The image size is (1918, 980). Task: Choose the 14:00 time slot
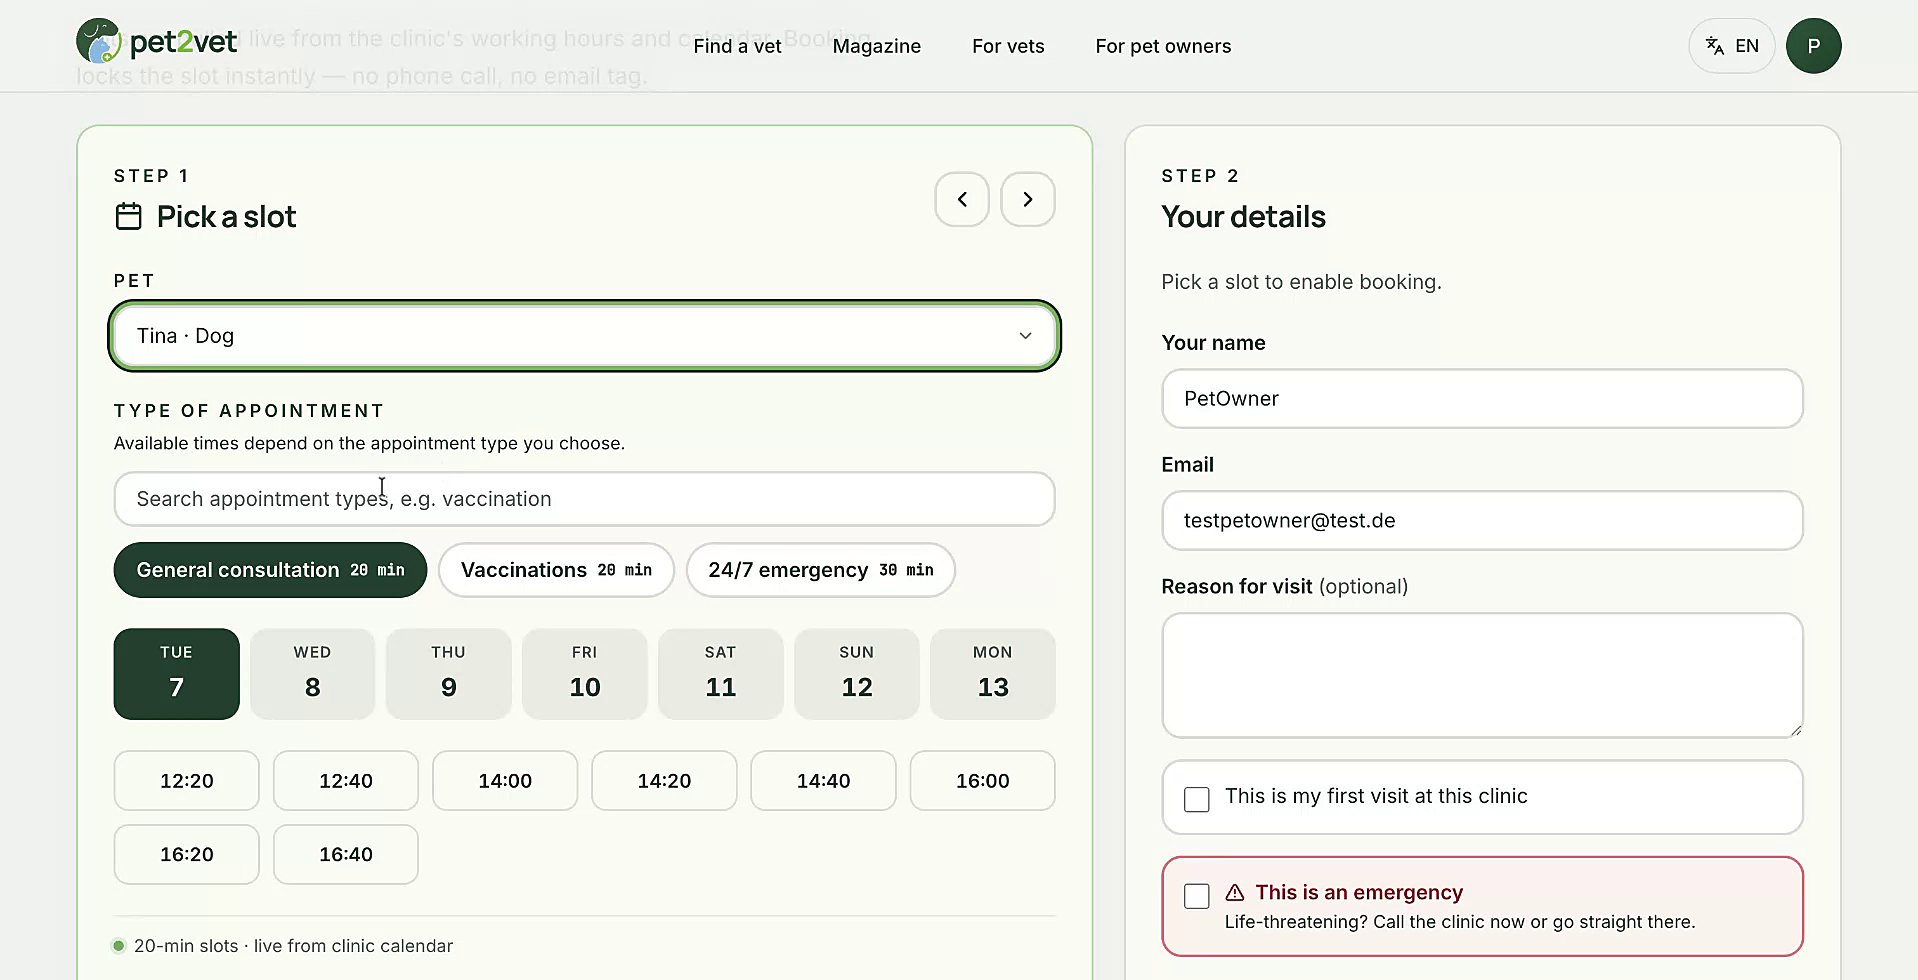(x=505, y=781)
